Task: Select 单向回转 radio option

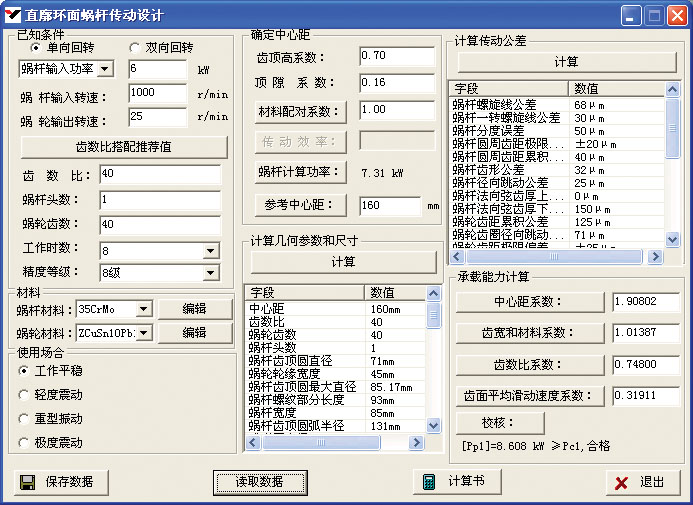Action: tap(37, 47)
